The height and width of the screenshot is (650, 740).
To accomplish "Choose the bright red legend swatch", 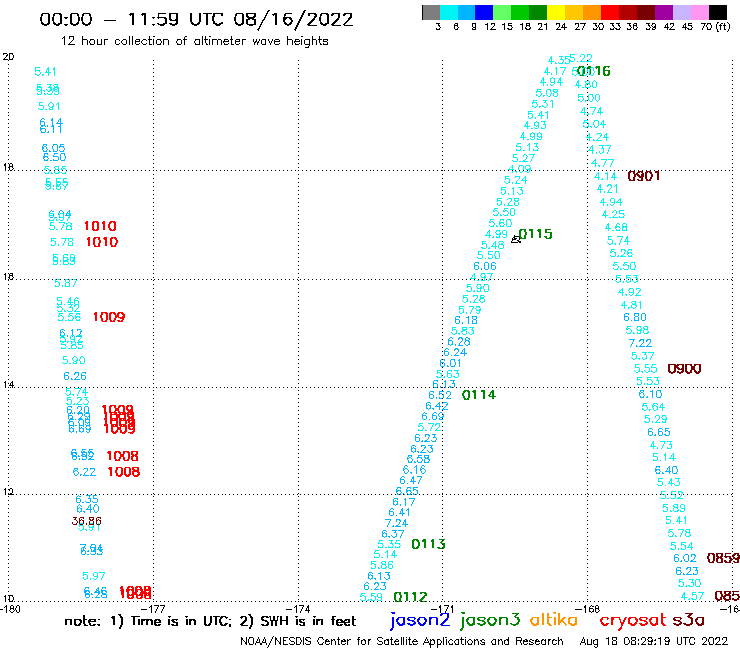I will pos(610,12).
